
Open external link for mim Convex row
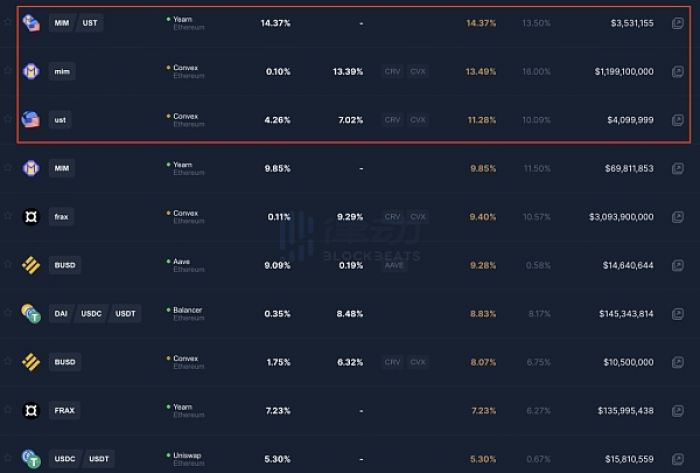[x=677, y=71]
